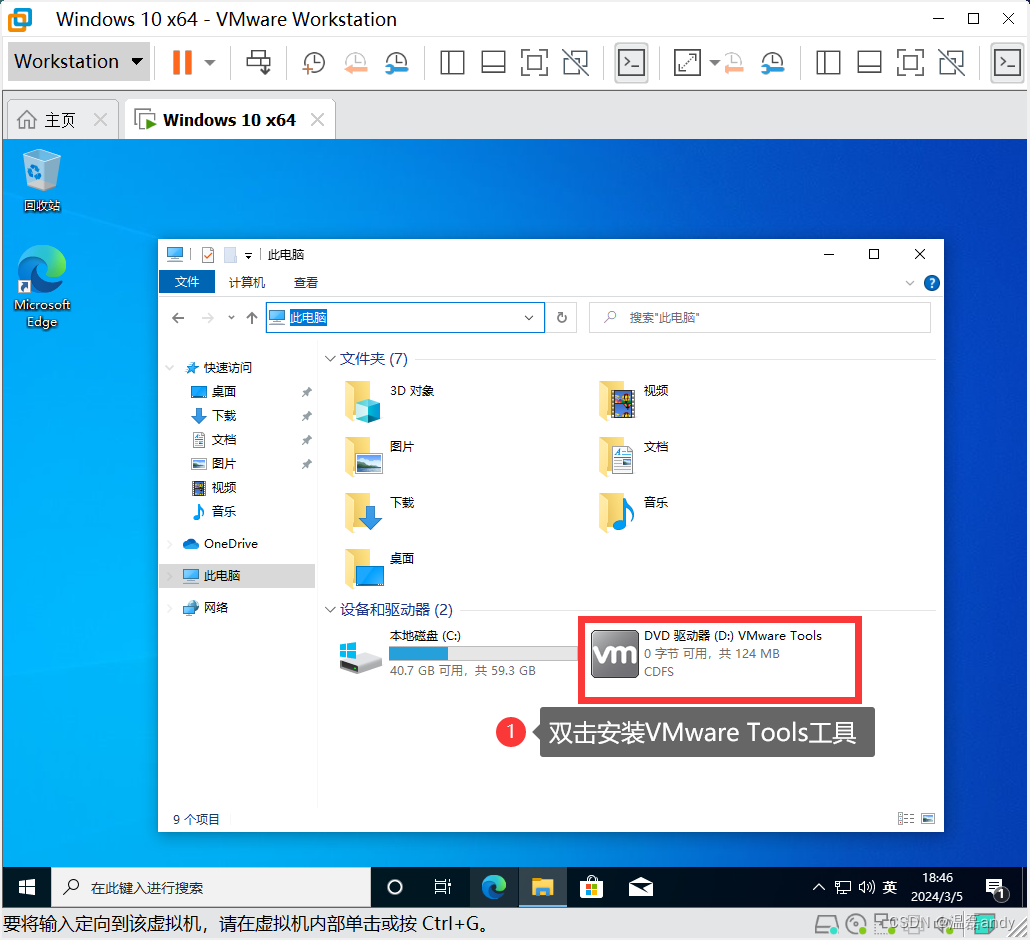1030x940 pixels.
Task: Pause the virtual machine
Action: tap(182, 62)
